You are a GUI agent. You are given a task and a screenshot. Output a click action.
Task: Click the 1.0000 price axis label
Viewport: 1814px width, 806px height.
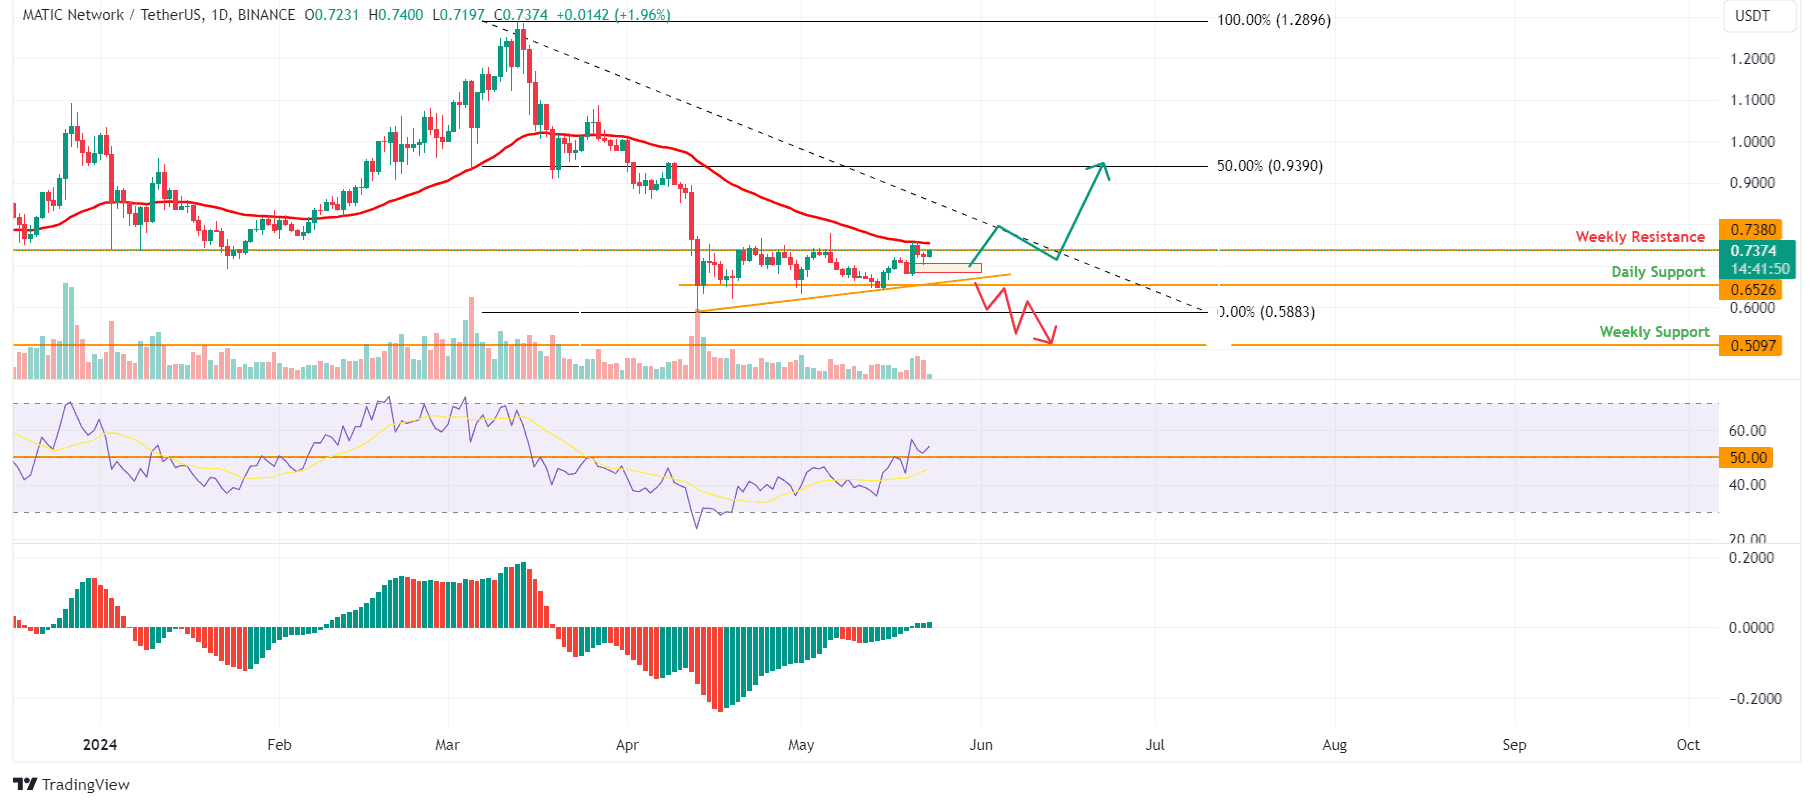pyautogui.click(x=1752, y=142)
